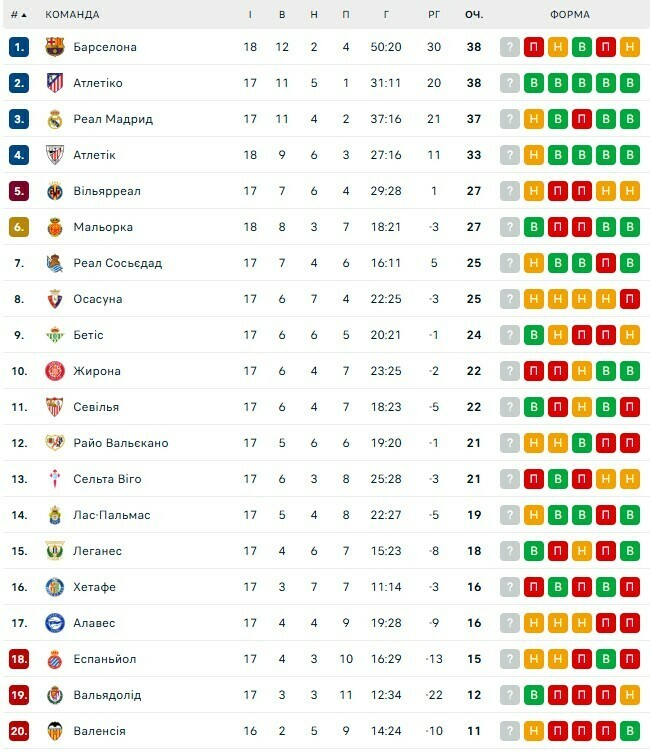Open the Атлетіко team link
The image size is (651, 753).
click(98, 83)
